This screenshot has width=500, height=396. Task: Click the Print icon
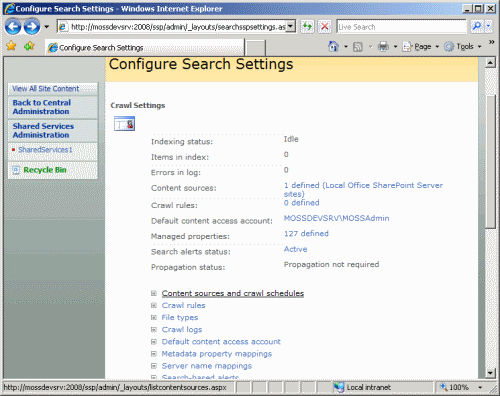click(383, 47)
